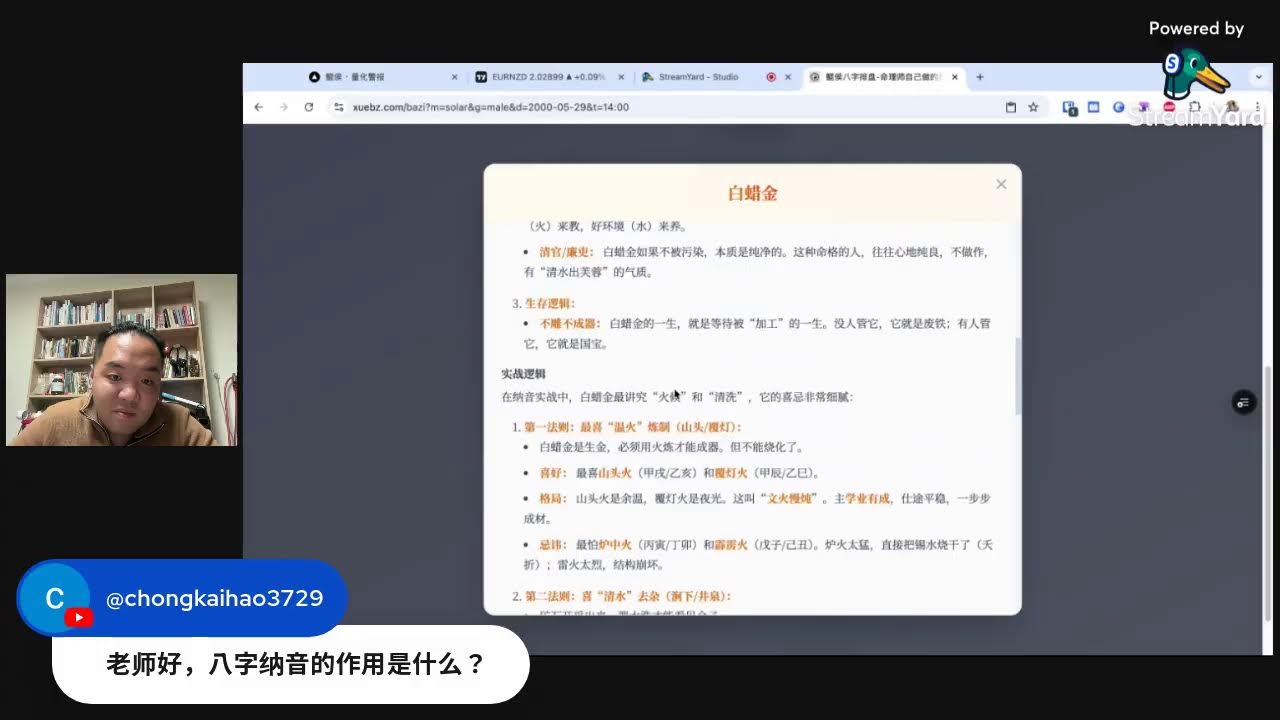Click the 文火慢炖 highlighted phrase

(x=790, y=498)
